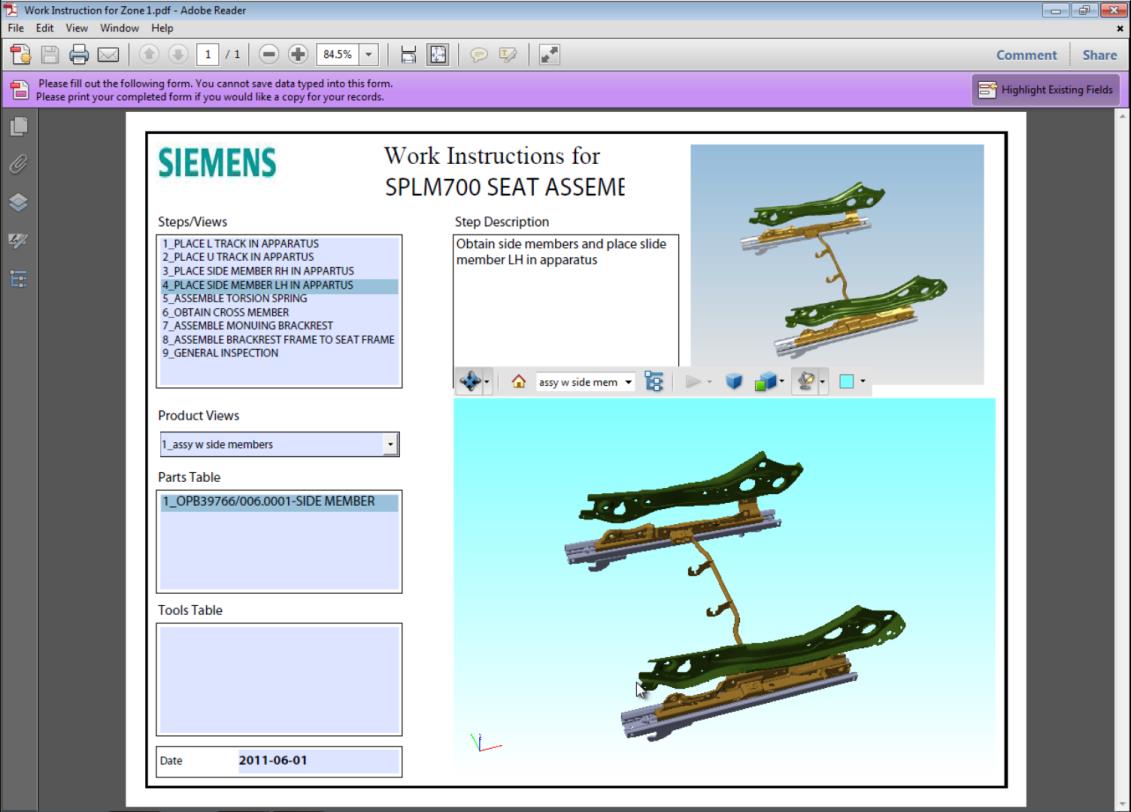The image size is (1131, 812).
Task: Select step 4_PLACE SIDE MEMBER LH IN APPARTUS
Action: 279,285
